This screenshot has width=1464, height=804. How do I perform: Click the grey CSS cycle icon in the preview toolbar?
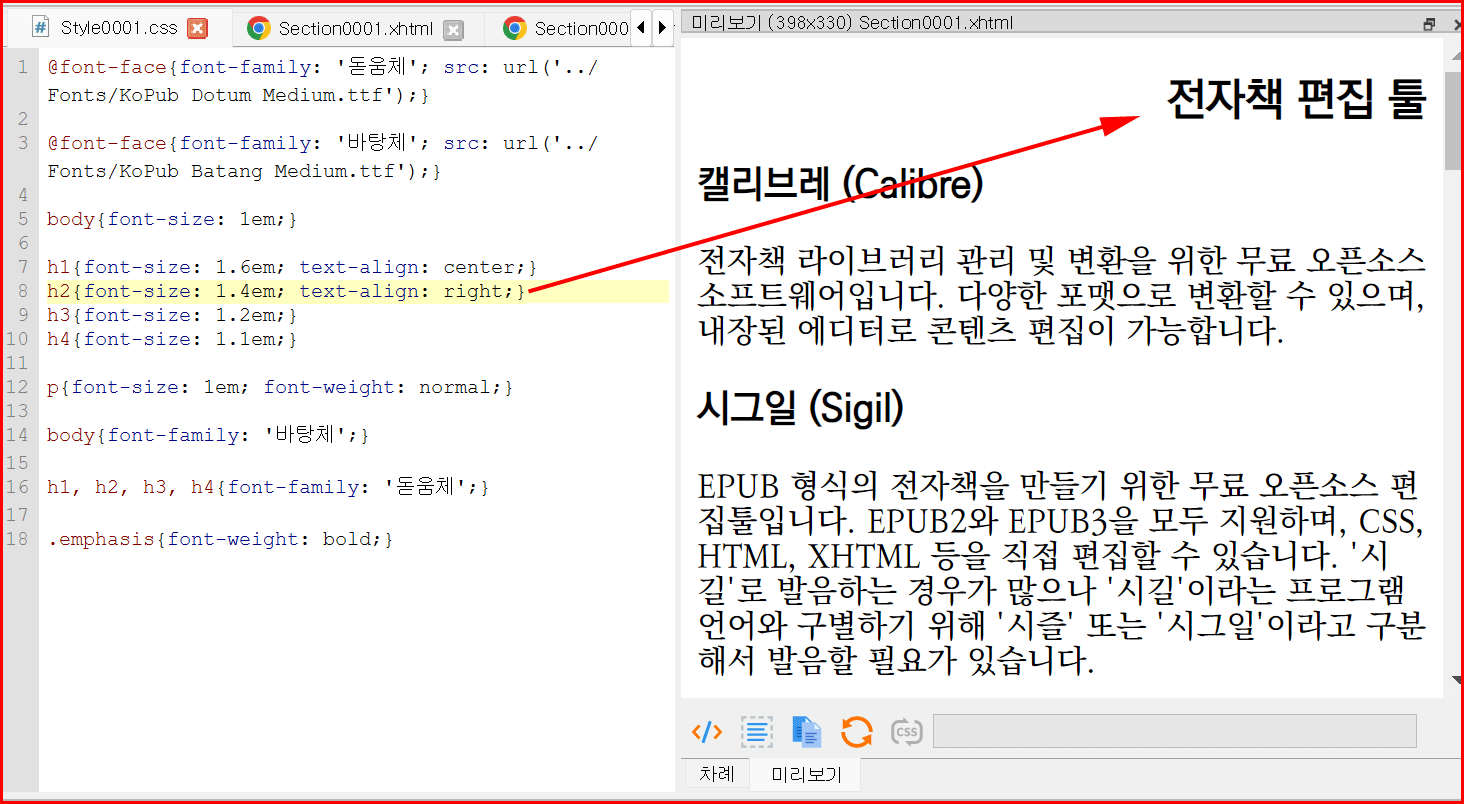(906, 732)
